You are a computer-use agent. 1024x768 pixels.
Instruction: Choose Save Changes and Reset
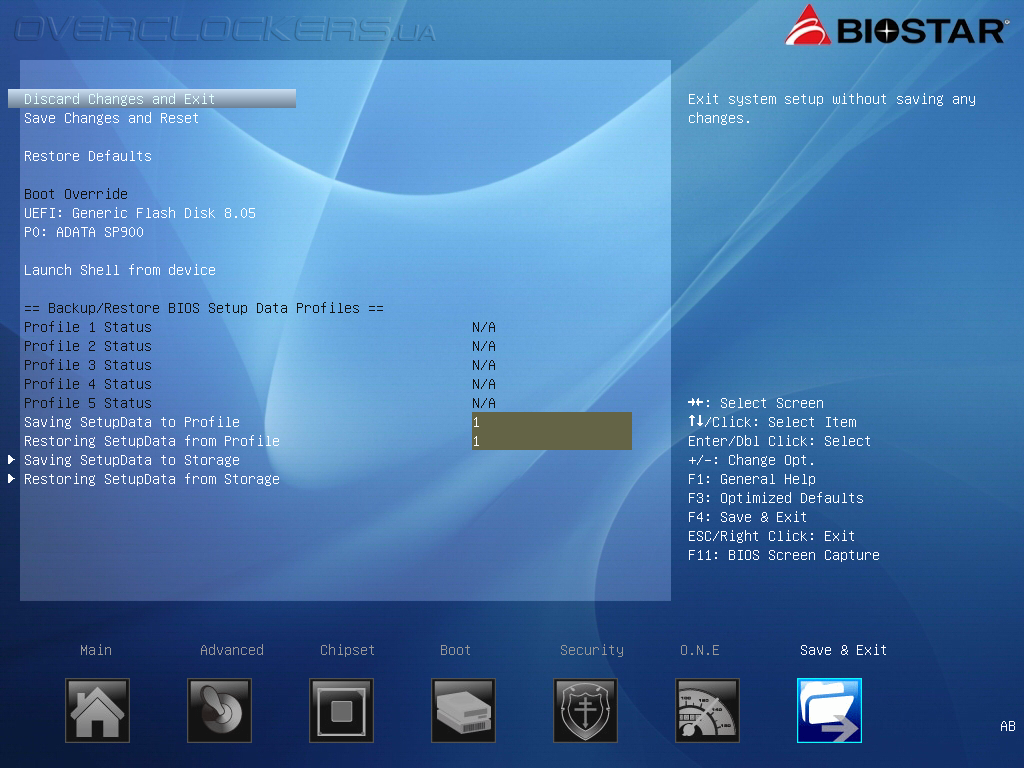(112, 118)
